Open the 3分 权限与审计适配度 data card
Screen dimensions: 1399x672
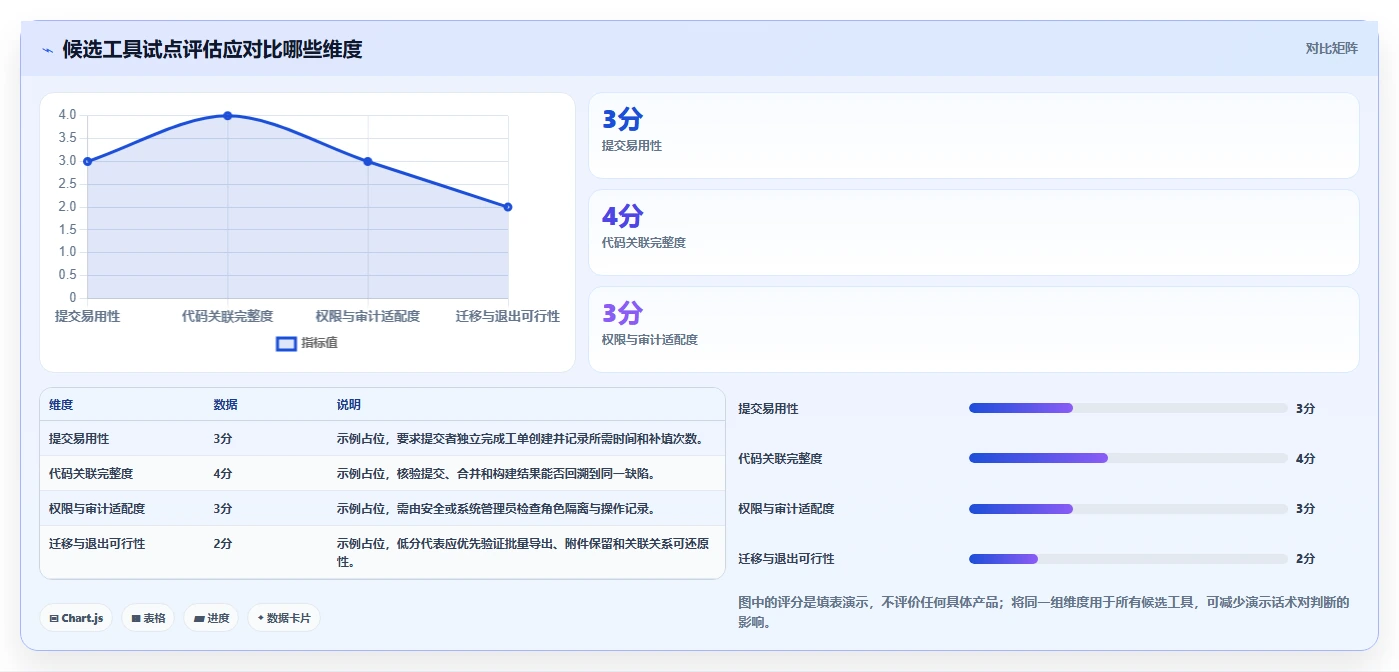tap(974, 329)
